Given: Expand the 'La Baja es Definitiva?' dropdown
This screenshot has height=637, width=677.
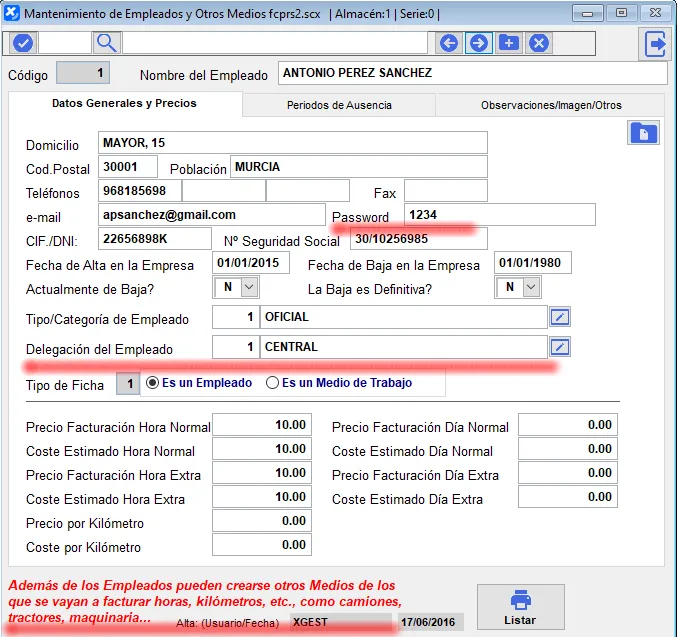Looking at the screenshot, I should pos(530,287).
